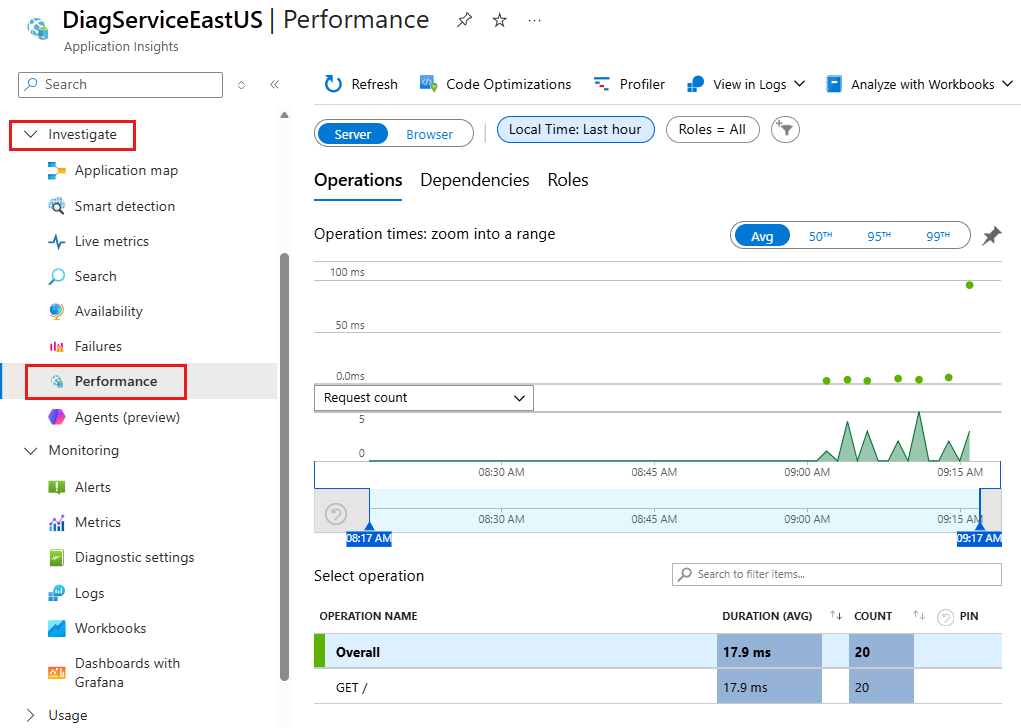Click the Search magnifier icon in Investigate
The width and height of the screenshot is (1021, 728).
57,277
